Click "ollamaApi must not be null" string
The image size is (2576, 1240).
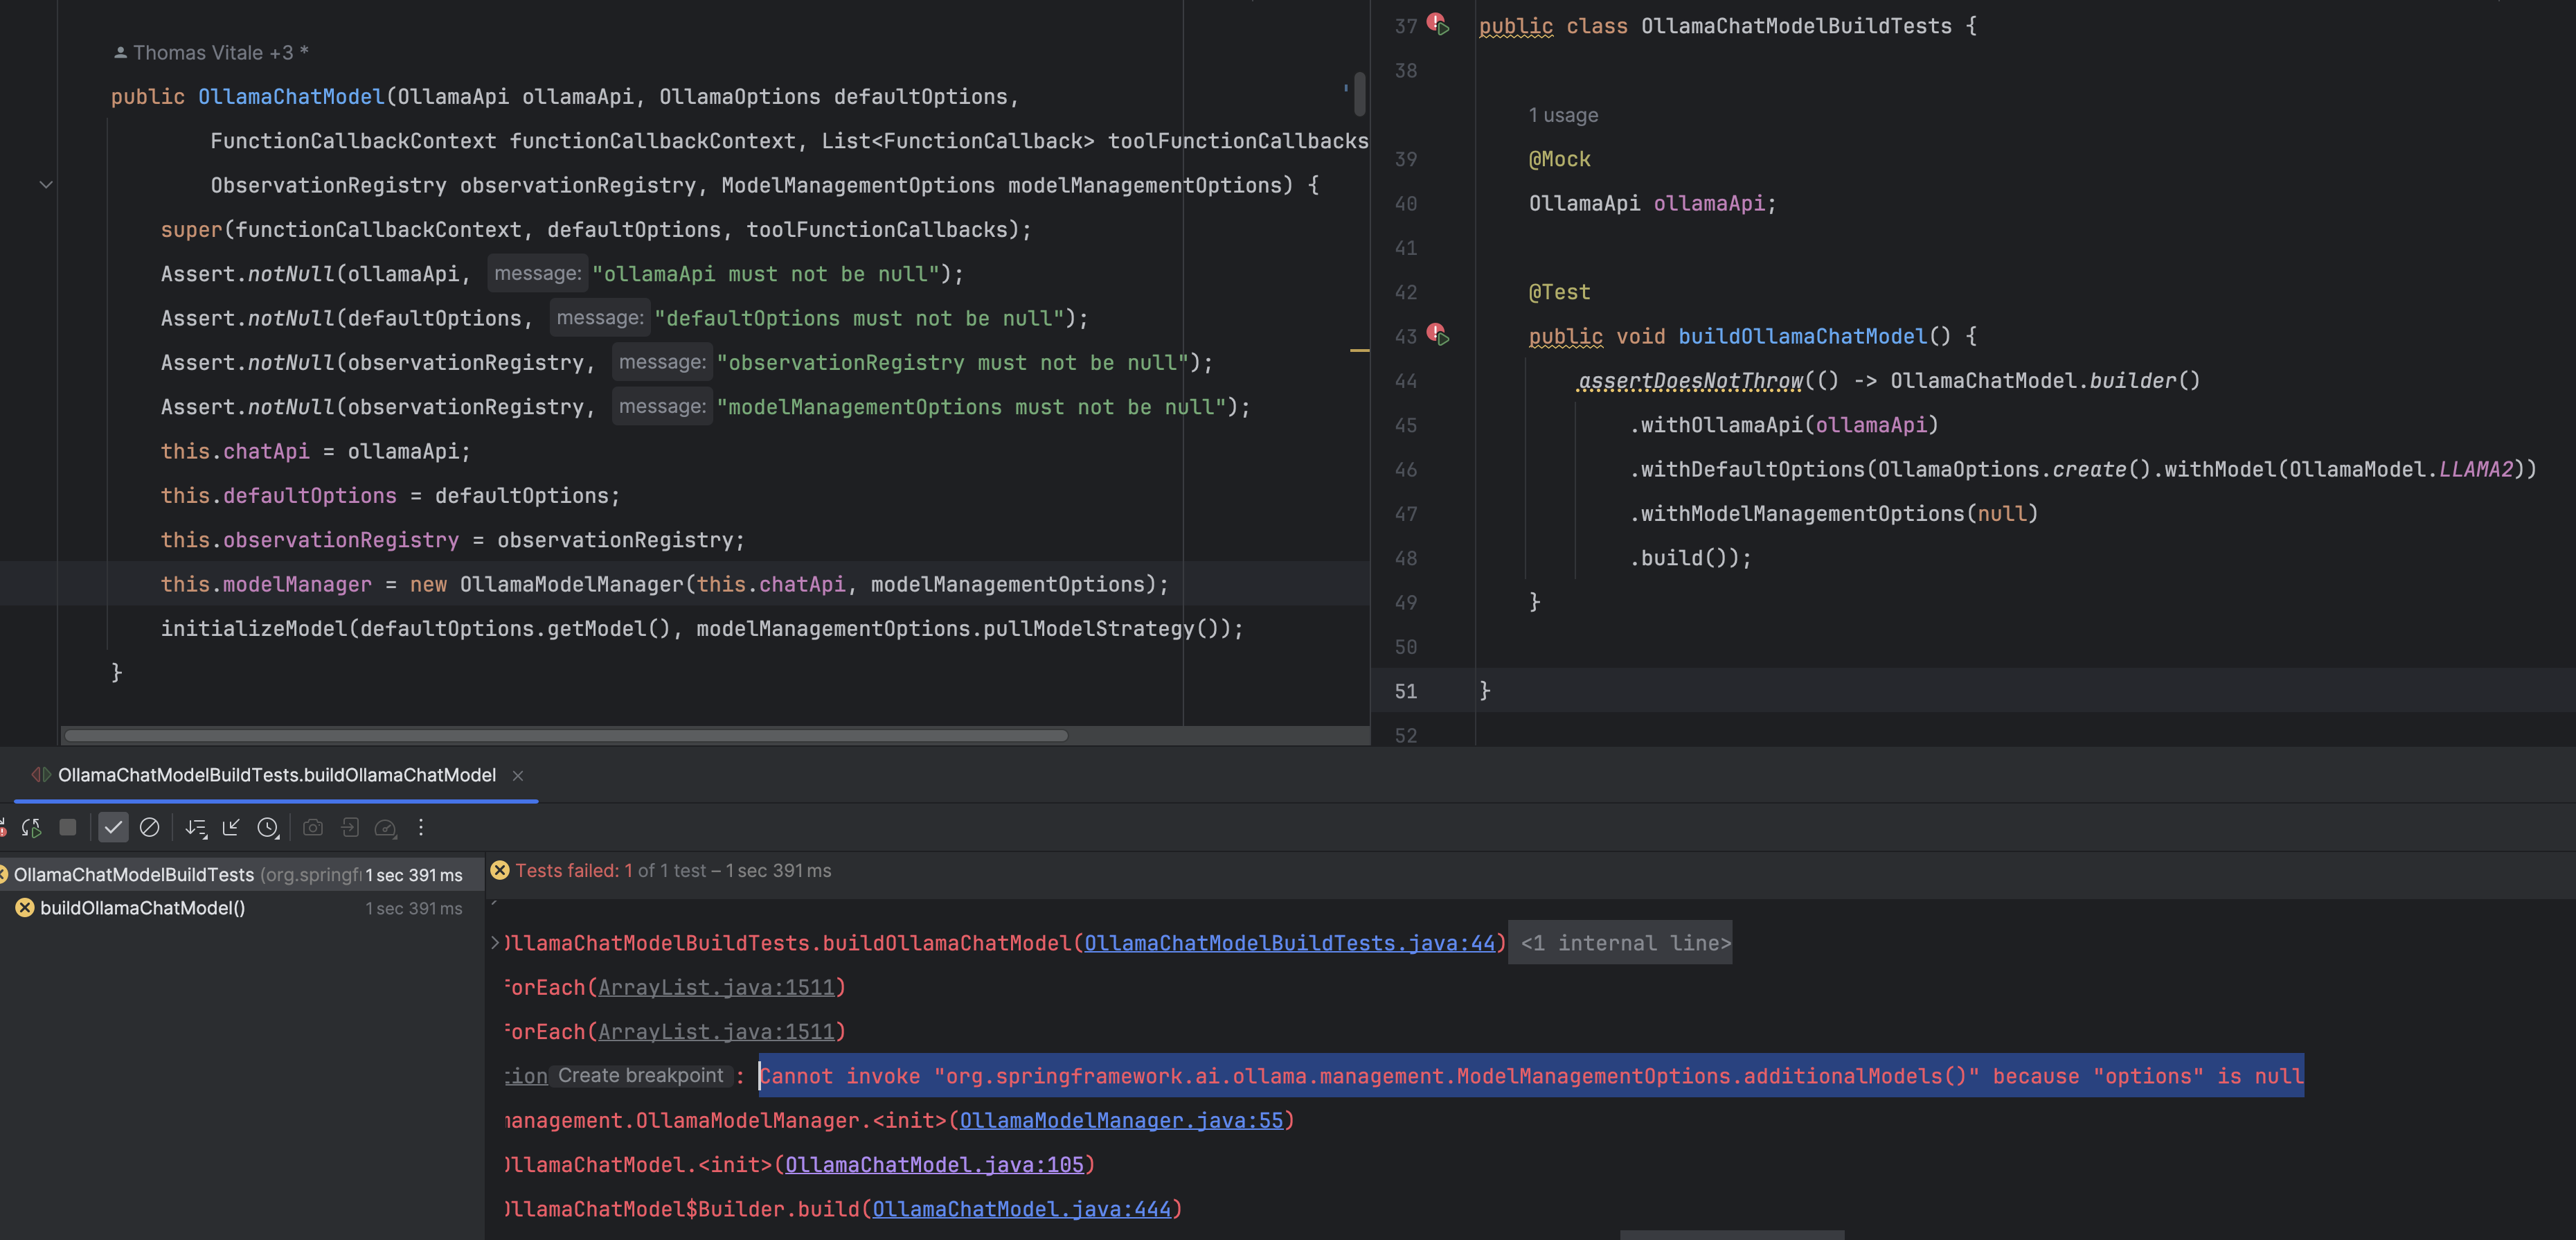pyautogui.click(x=766, y=274)
